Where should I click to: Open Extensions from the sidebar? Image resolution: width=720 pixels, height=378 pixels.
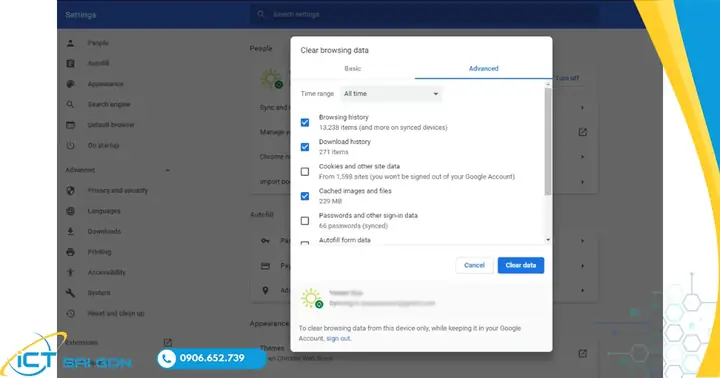coord(81,342)
